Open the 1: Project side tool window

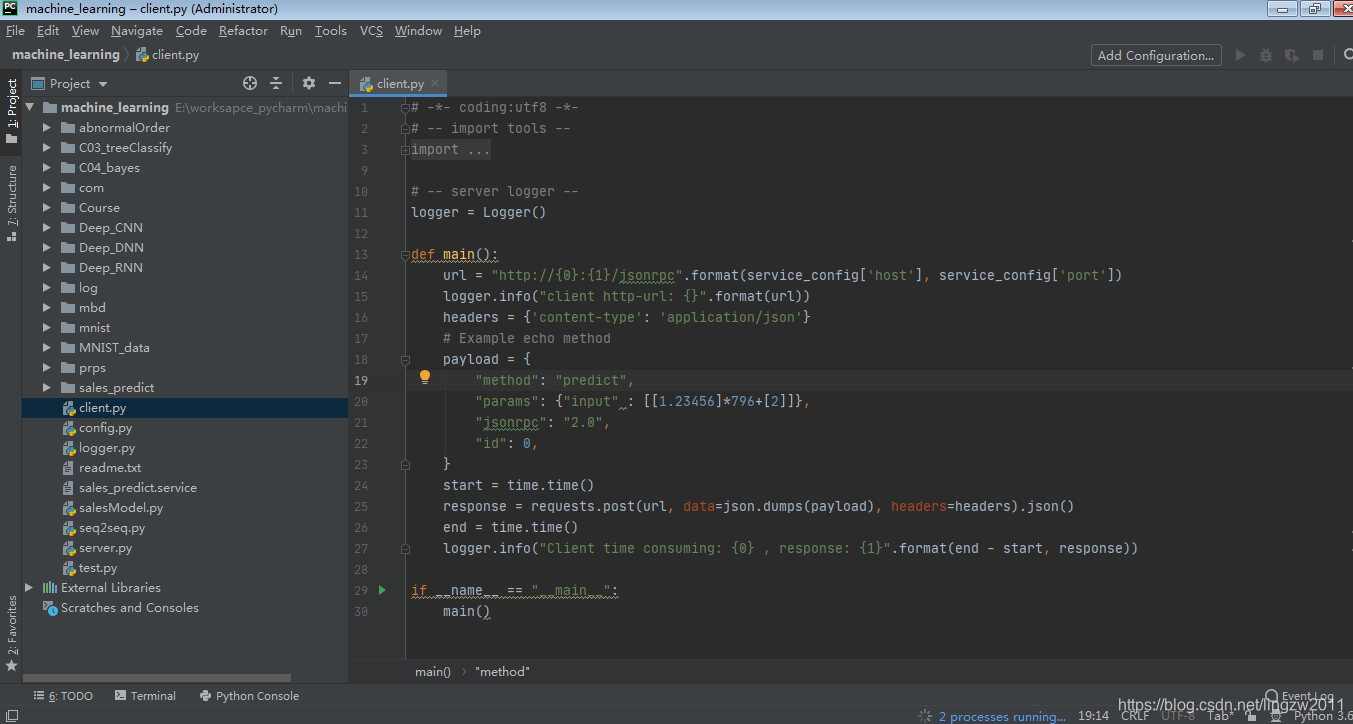point(11,112)
